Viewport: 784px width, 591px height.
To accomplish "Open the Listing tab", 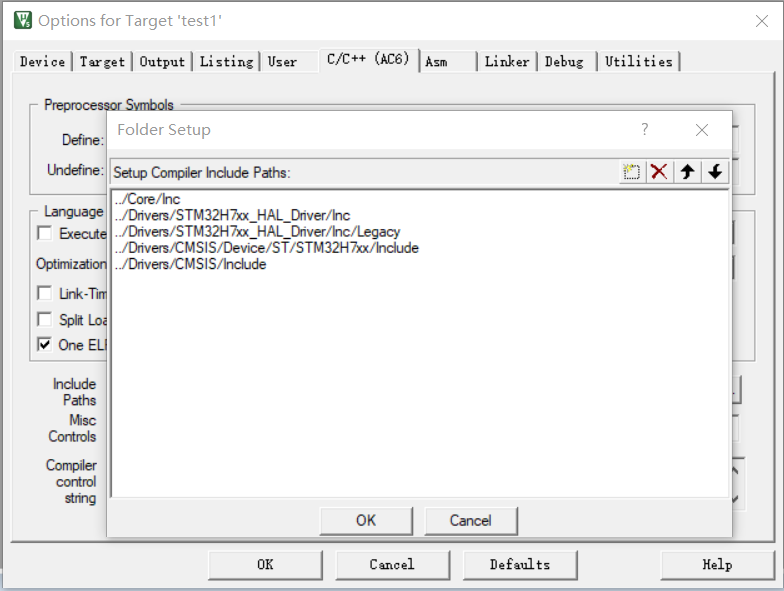I will 226,62.
